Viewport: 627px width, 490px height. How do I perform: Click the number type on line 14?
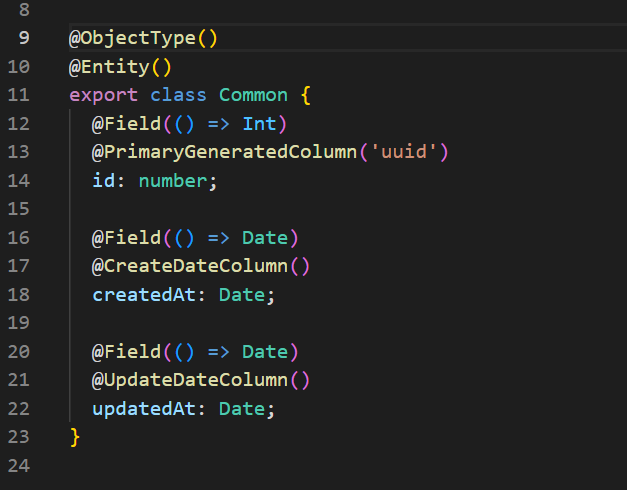coord(173,181)
